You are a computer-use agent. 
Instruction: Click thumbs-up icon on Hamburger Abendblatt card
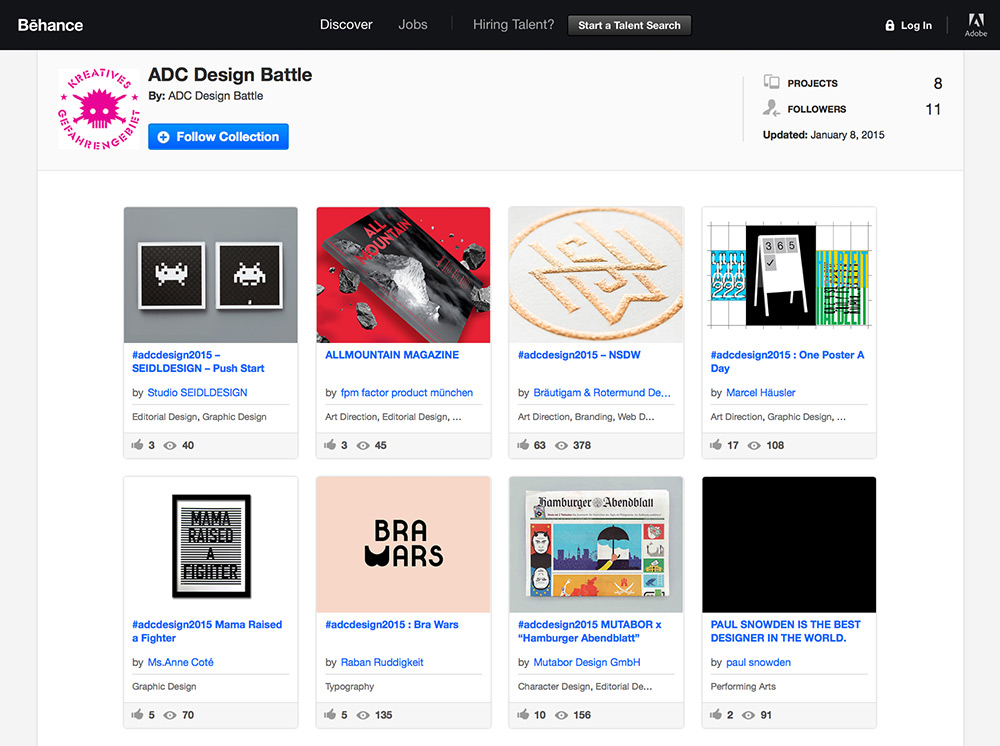tap(523, 714)
